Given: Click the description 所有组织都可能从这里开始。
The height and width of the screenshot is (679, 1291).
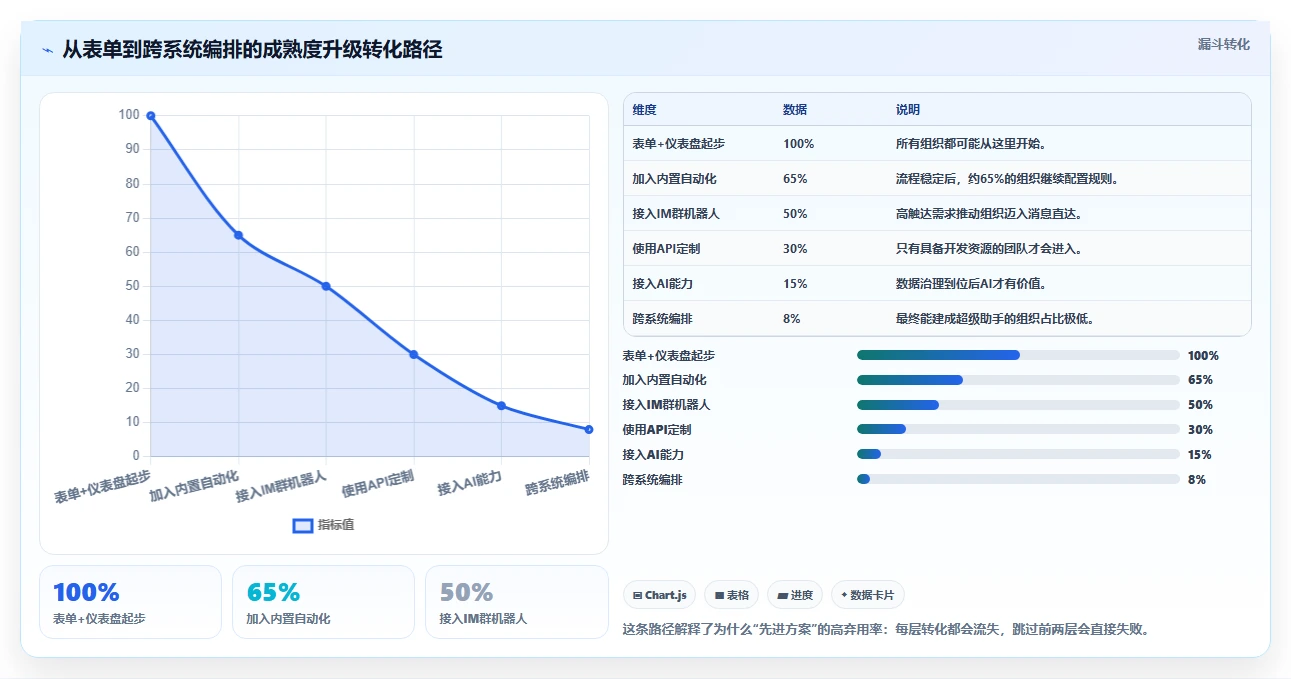Looking at the screenshot, I should [x=971, y=144].
